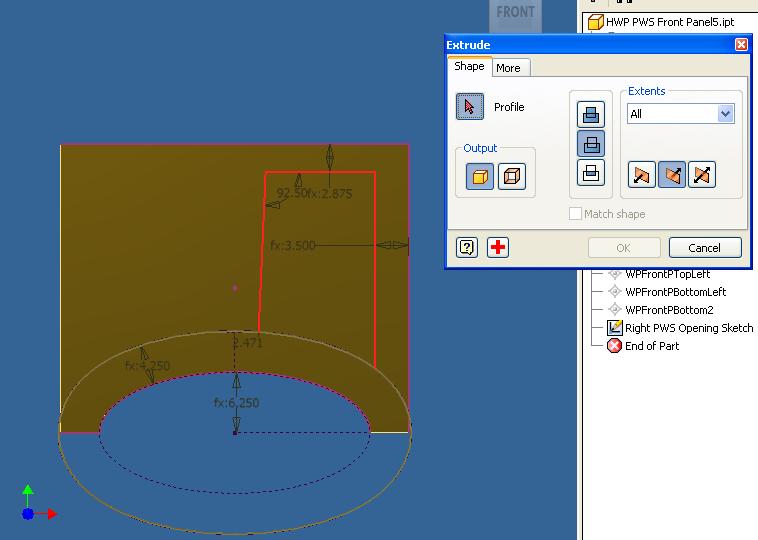Select the Join operation icon
The width and height of the screenshot is (758, 540).
click(x=591, y=114)
